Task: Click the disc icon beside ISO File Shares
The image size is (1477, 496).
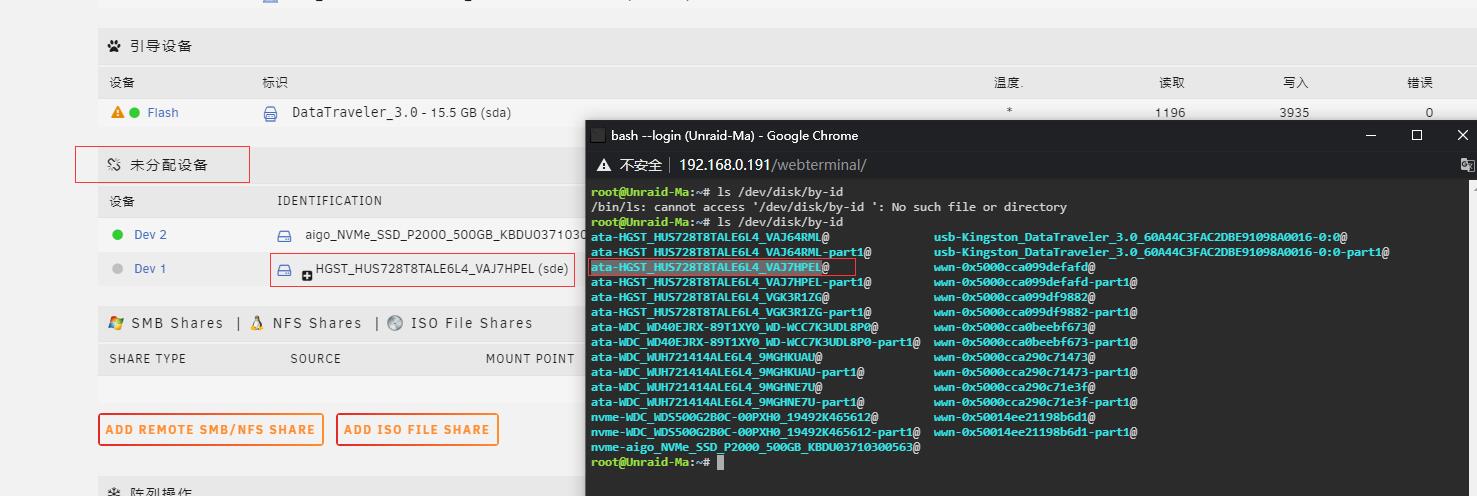Action: (395, 323)
